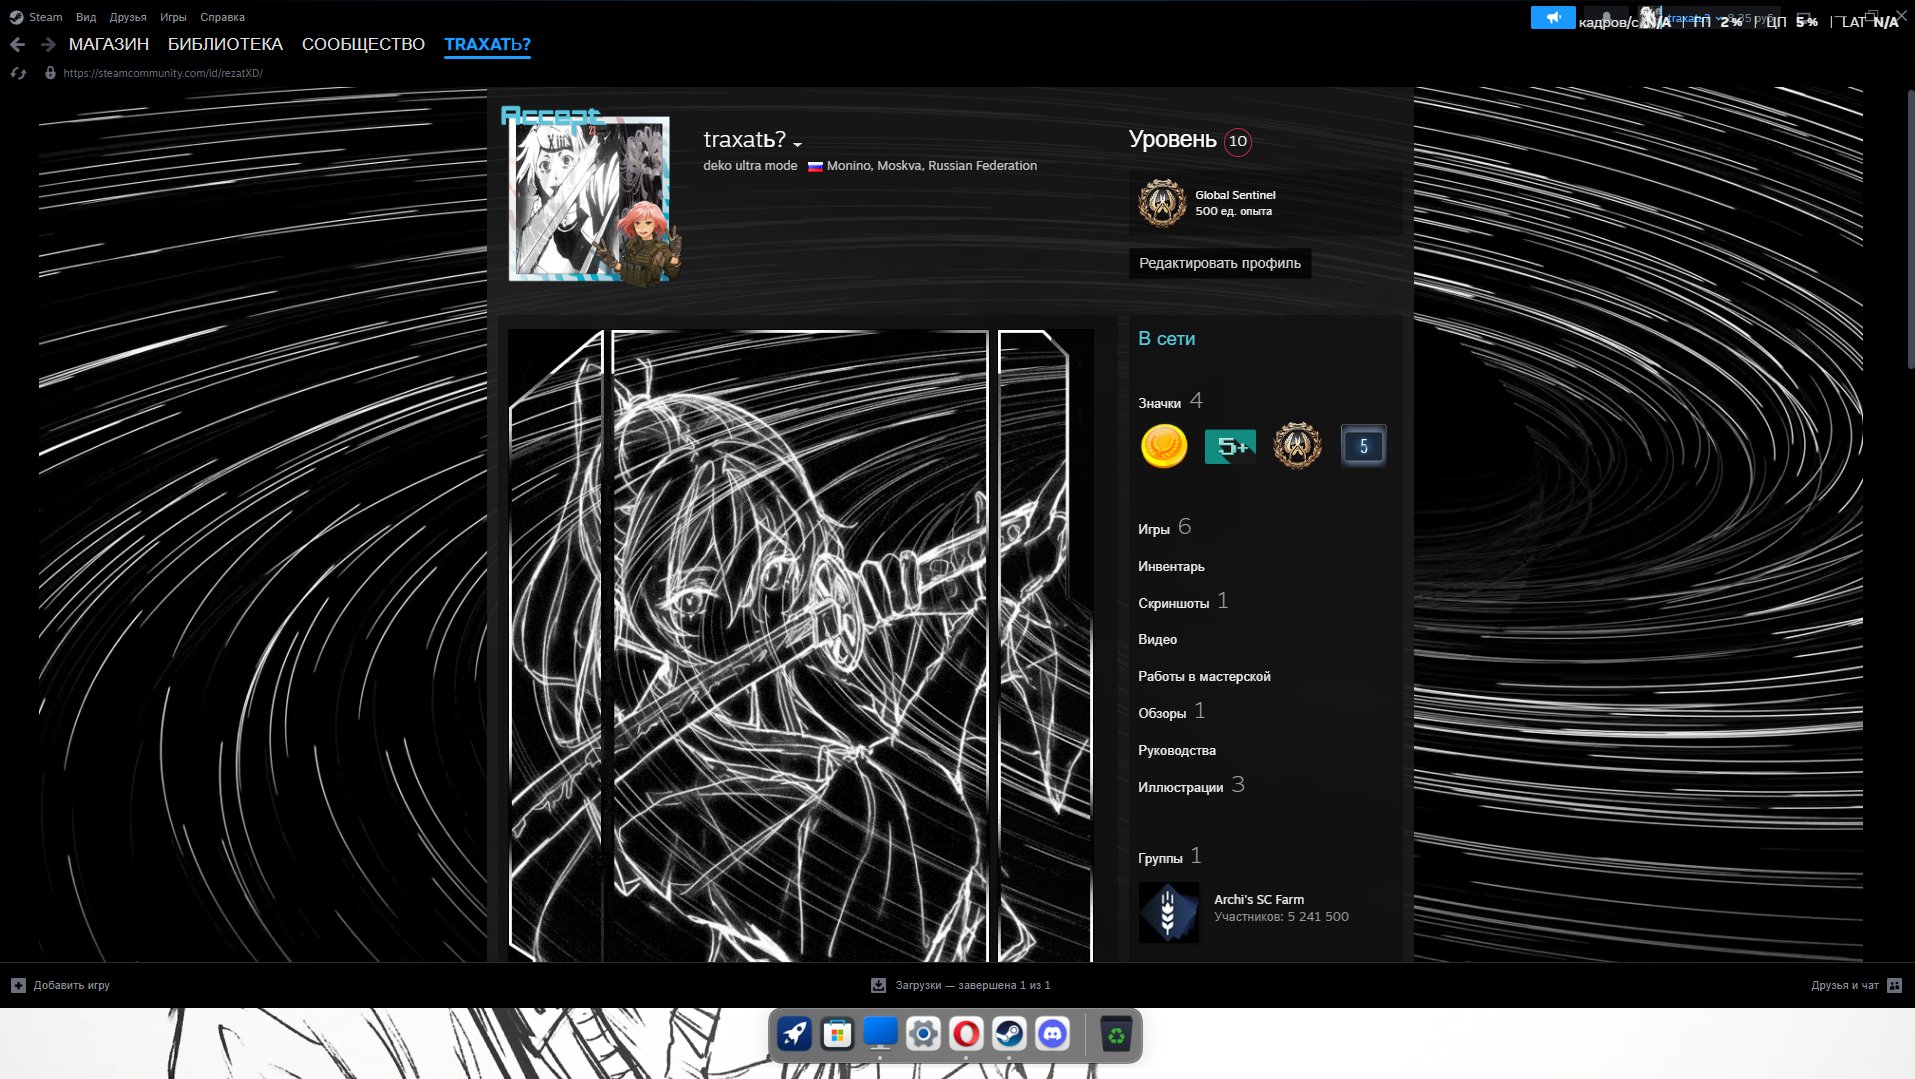Open the Вид menu
The height and width of the screenshot is (1079, 1915).
pos(86,17)
